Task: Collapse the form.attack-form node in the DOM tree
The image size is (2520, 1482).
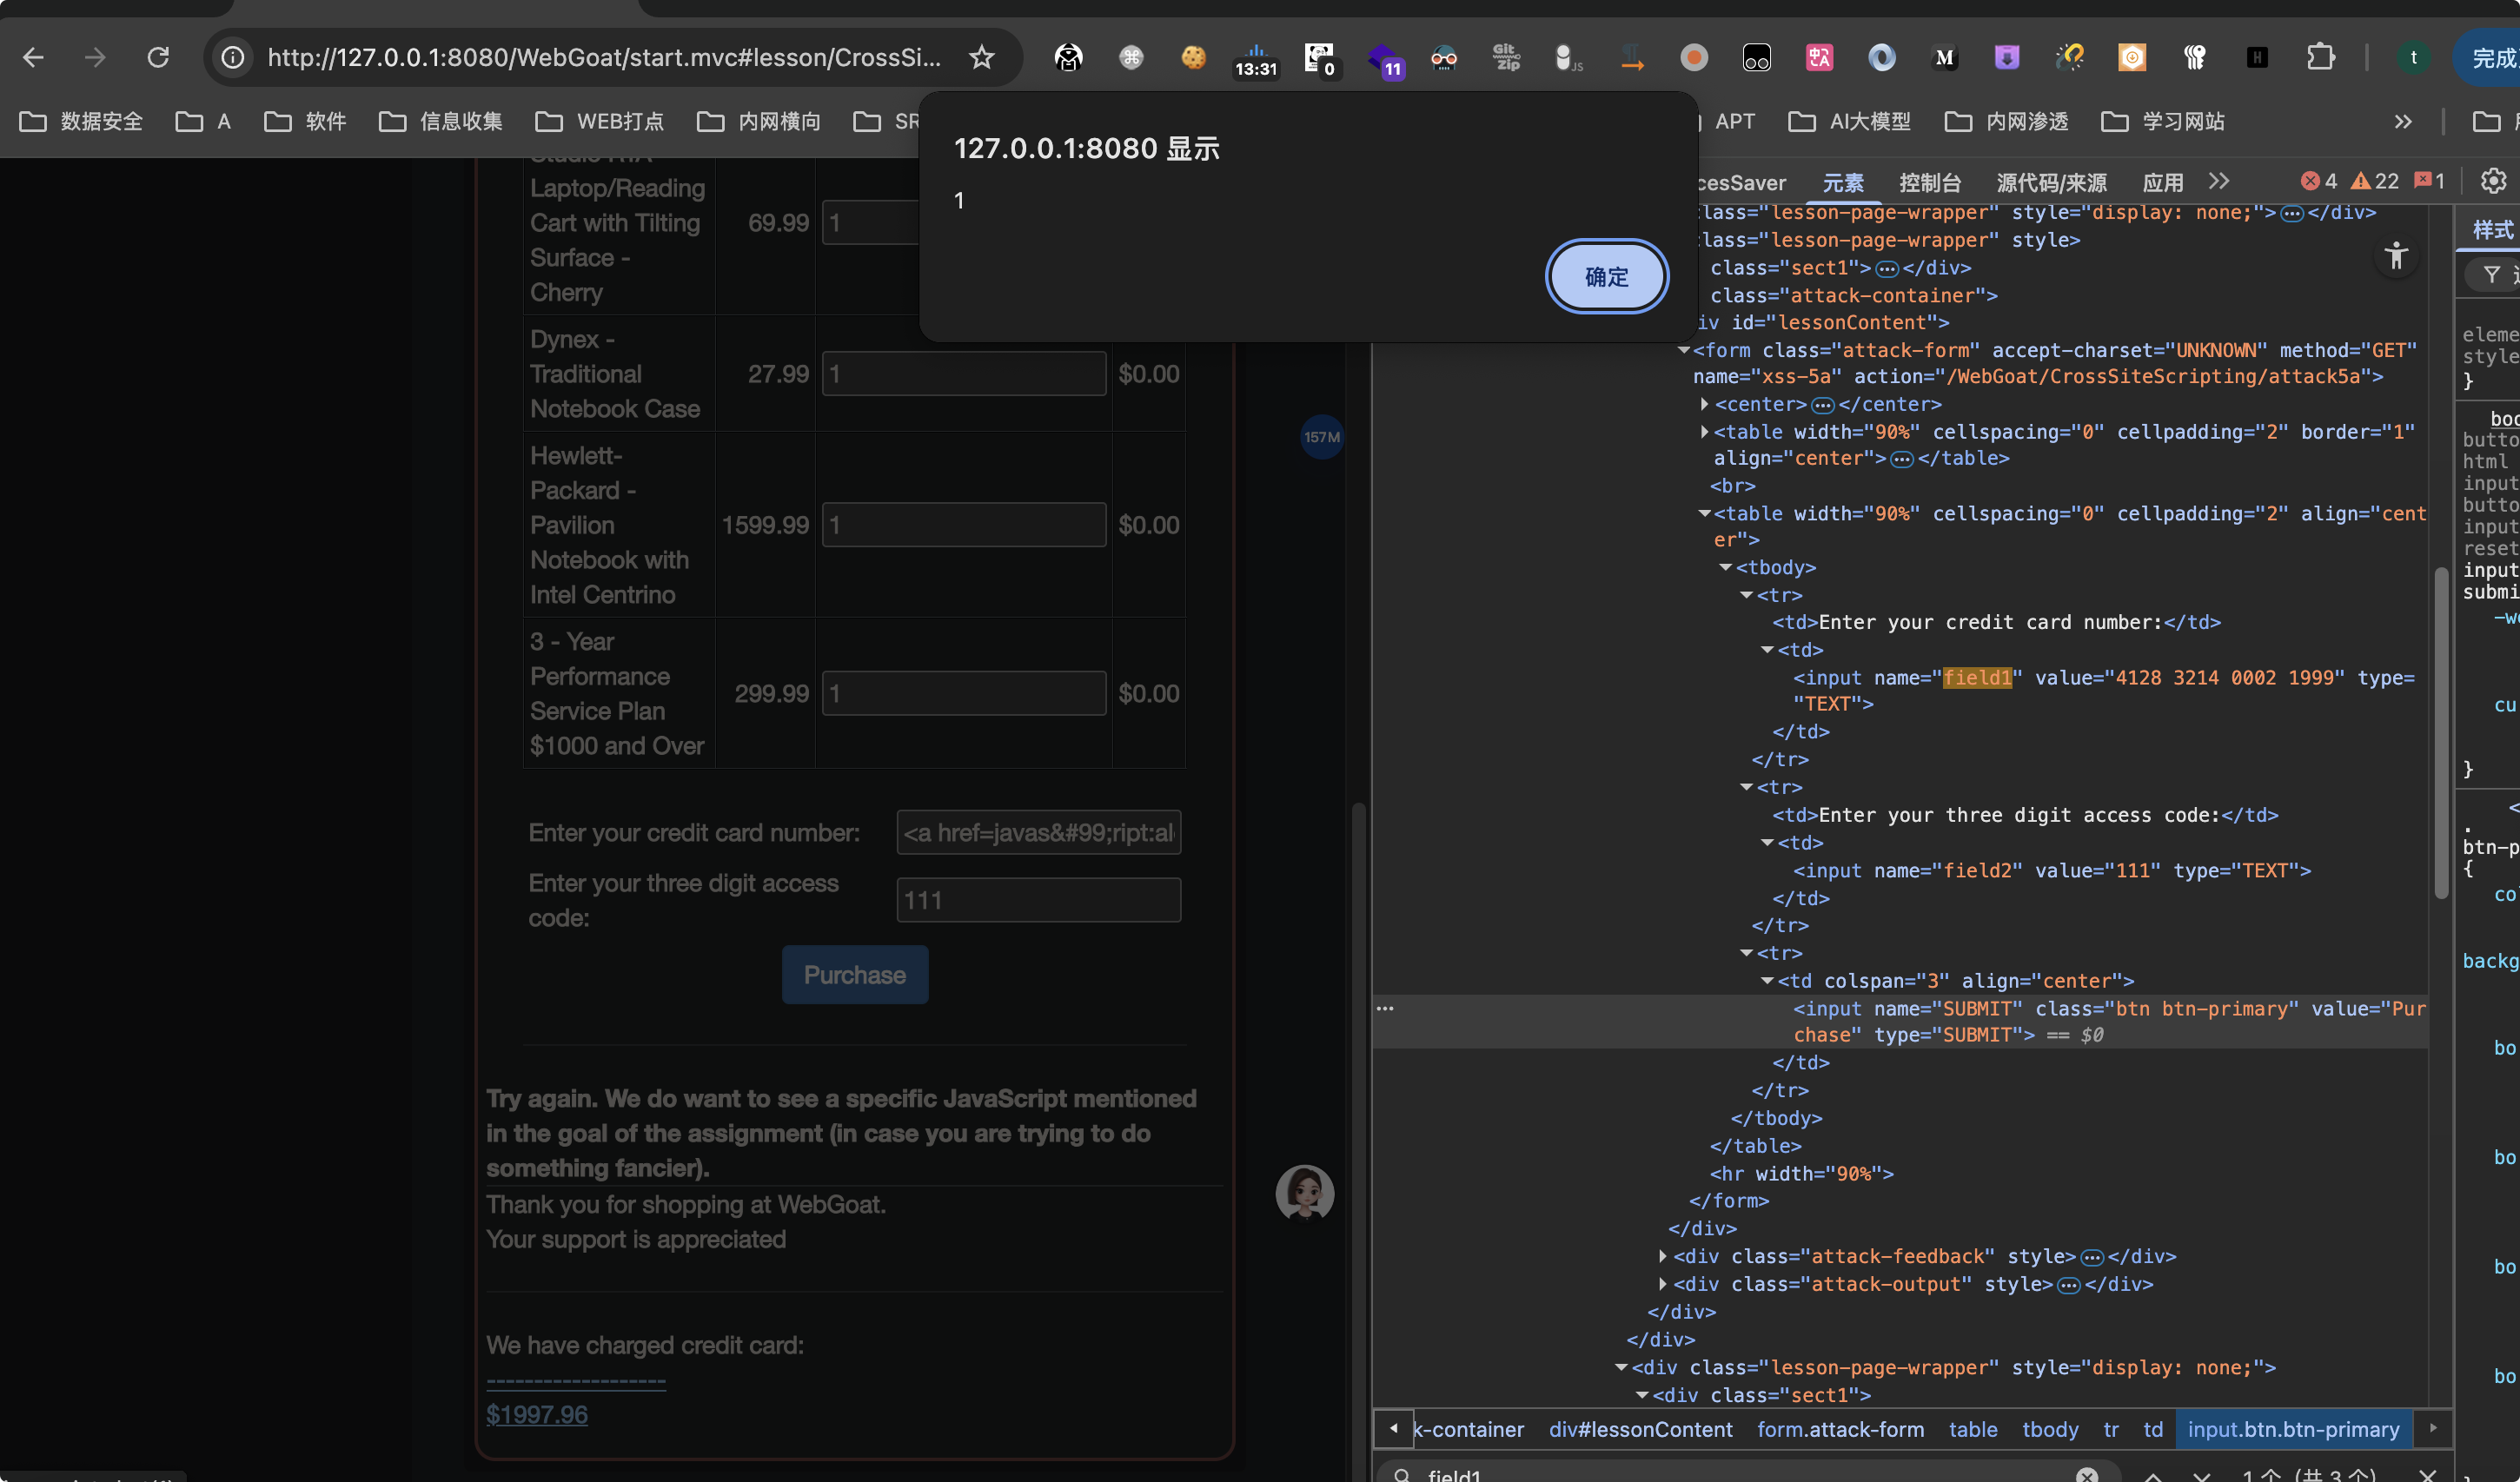Action: pos(1683,350)
